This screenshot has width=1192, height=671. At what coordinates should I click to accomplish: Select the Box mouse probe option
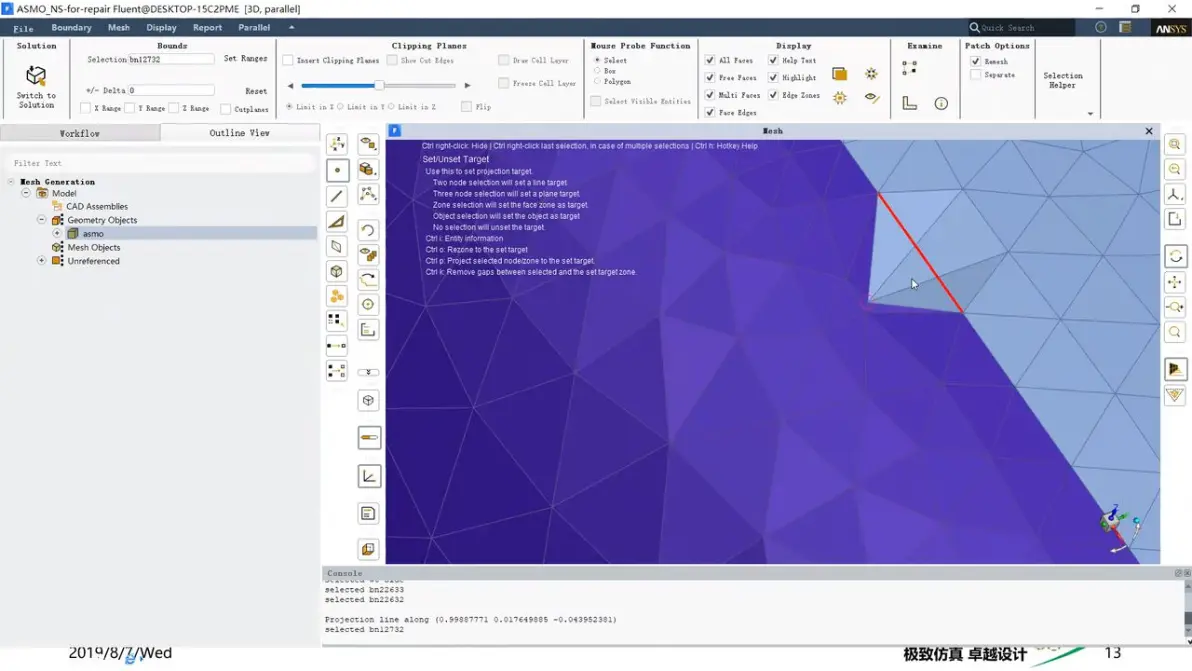coord(598,71)
